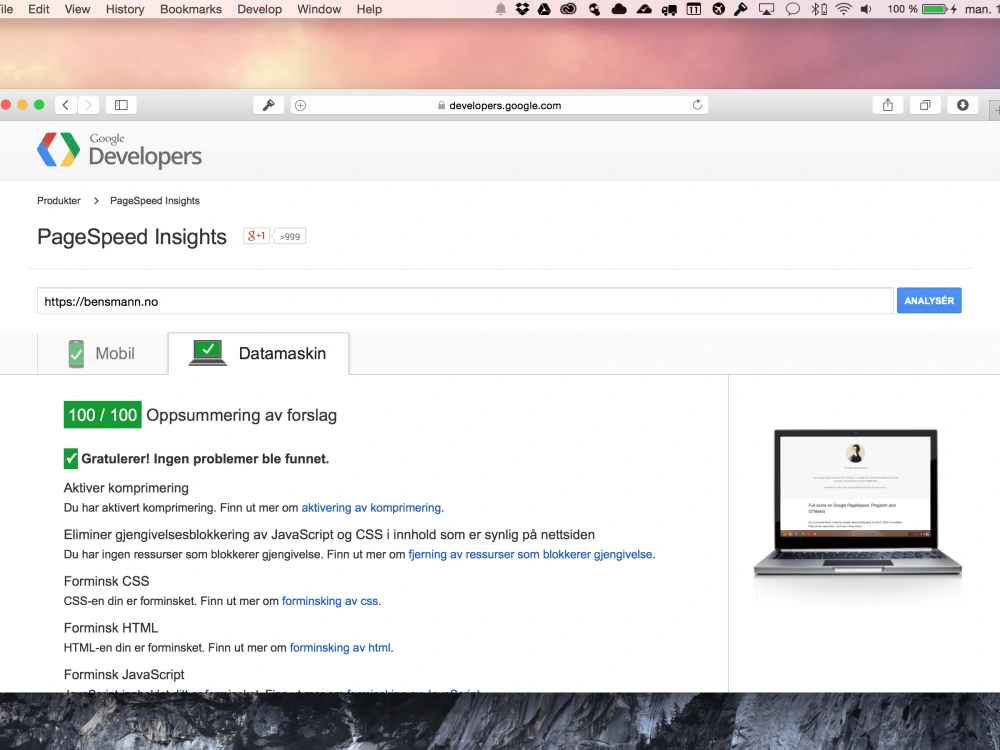Click the plus icon in address bar
The image size is (1000, 750).
tap(300, 105)
